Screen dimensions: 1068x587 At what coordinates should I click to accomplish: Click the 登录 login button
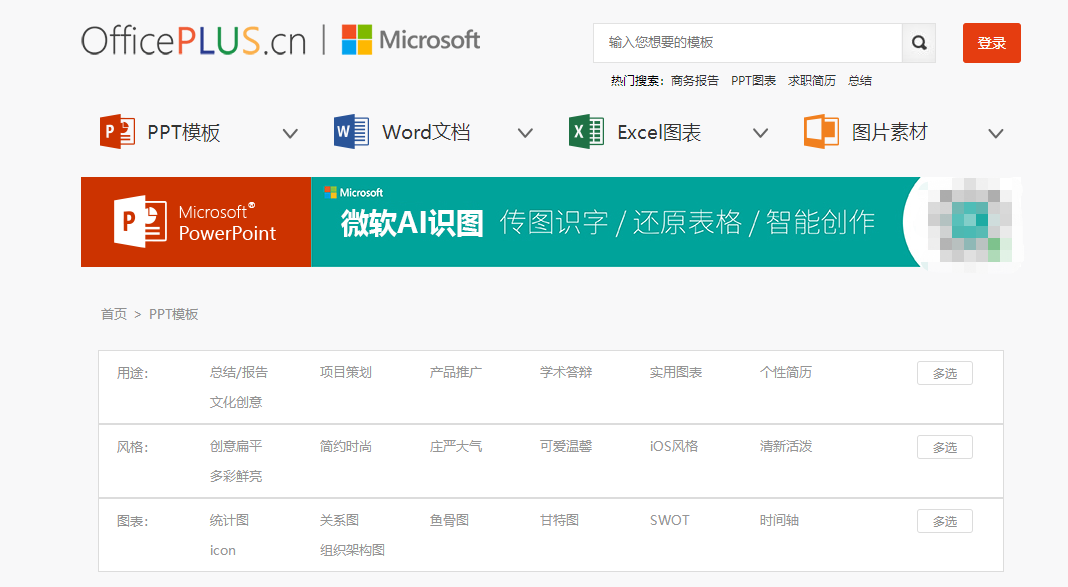click(992, 43)
